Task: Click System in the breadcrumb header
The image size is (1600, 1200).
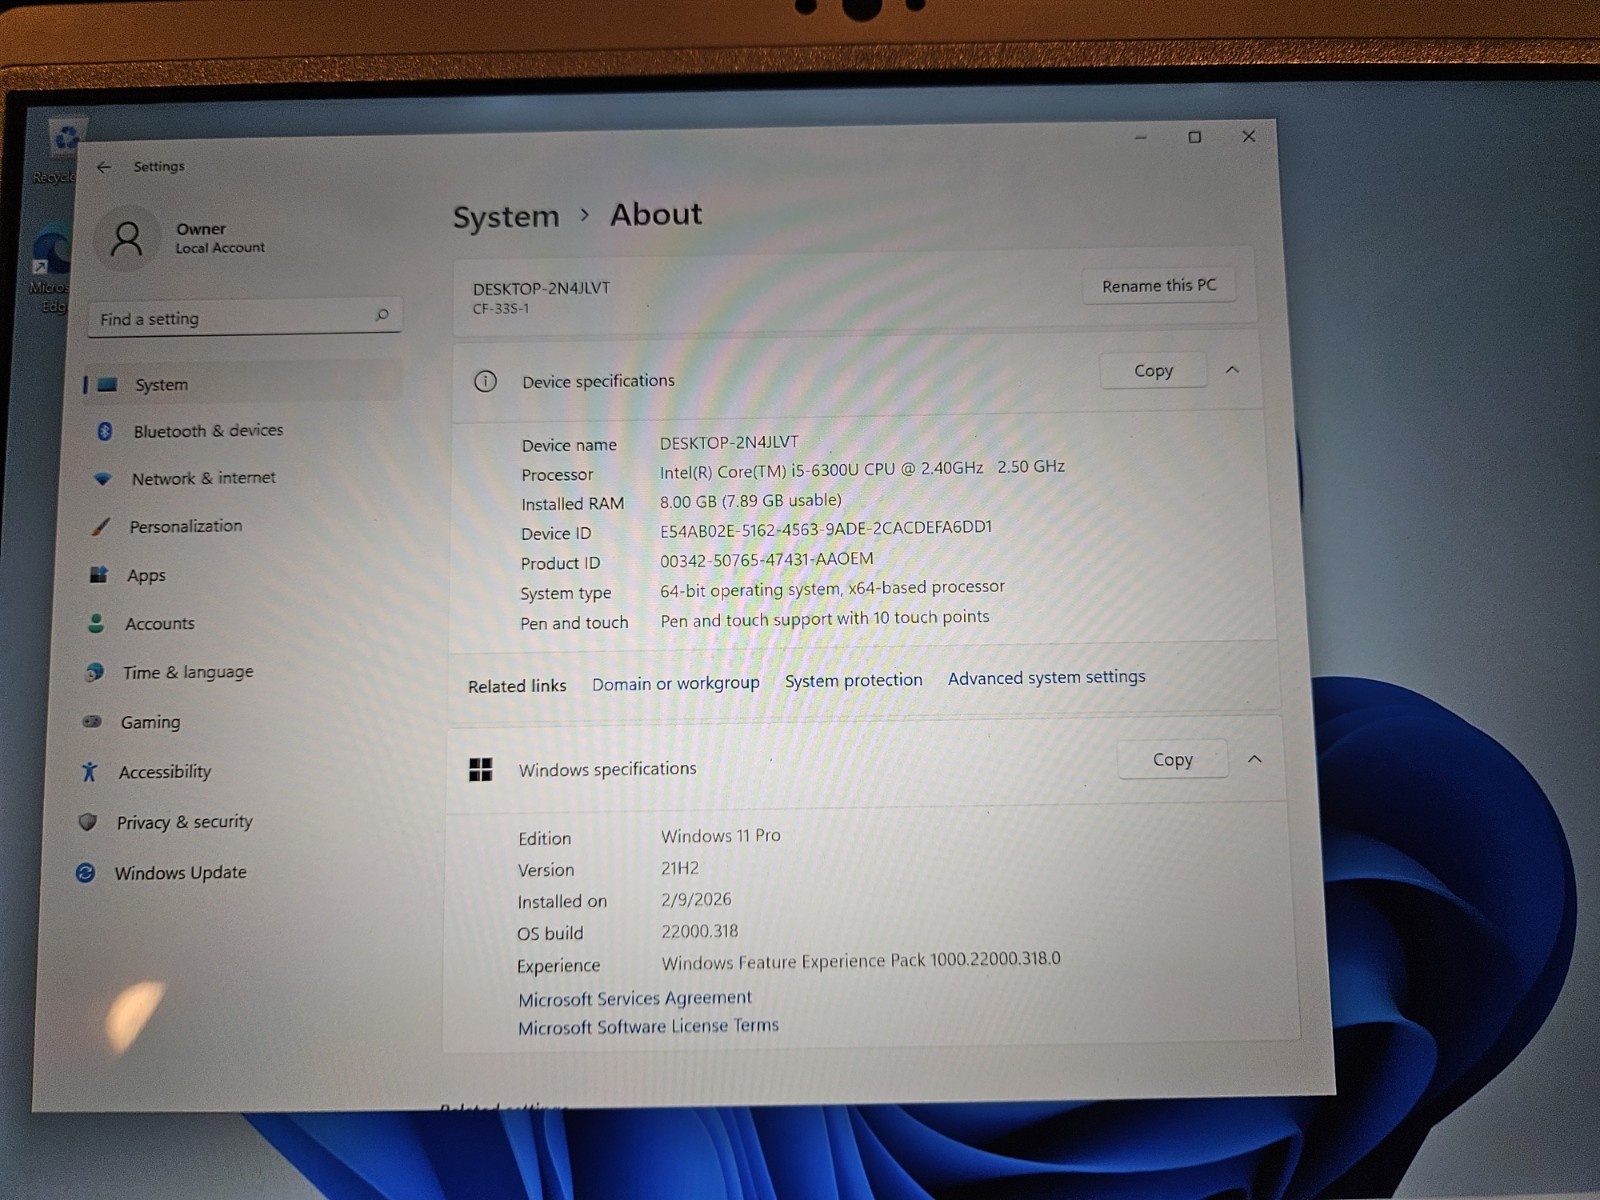Action: pos(506,217)
